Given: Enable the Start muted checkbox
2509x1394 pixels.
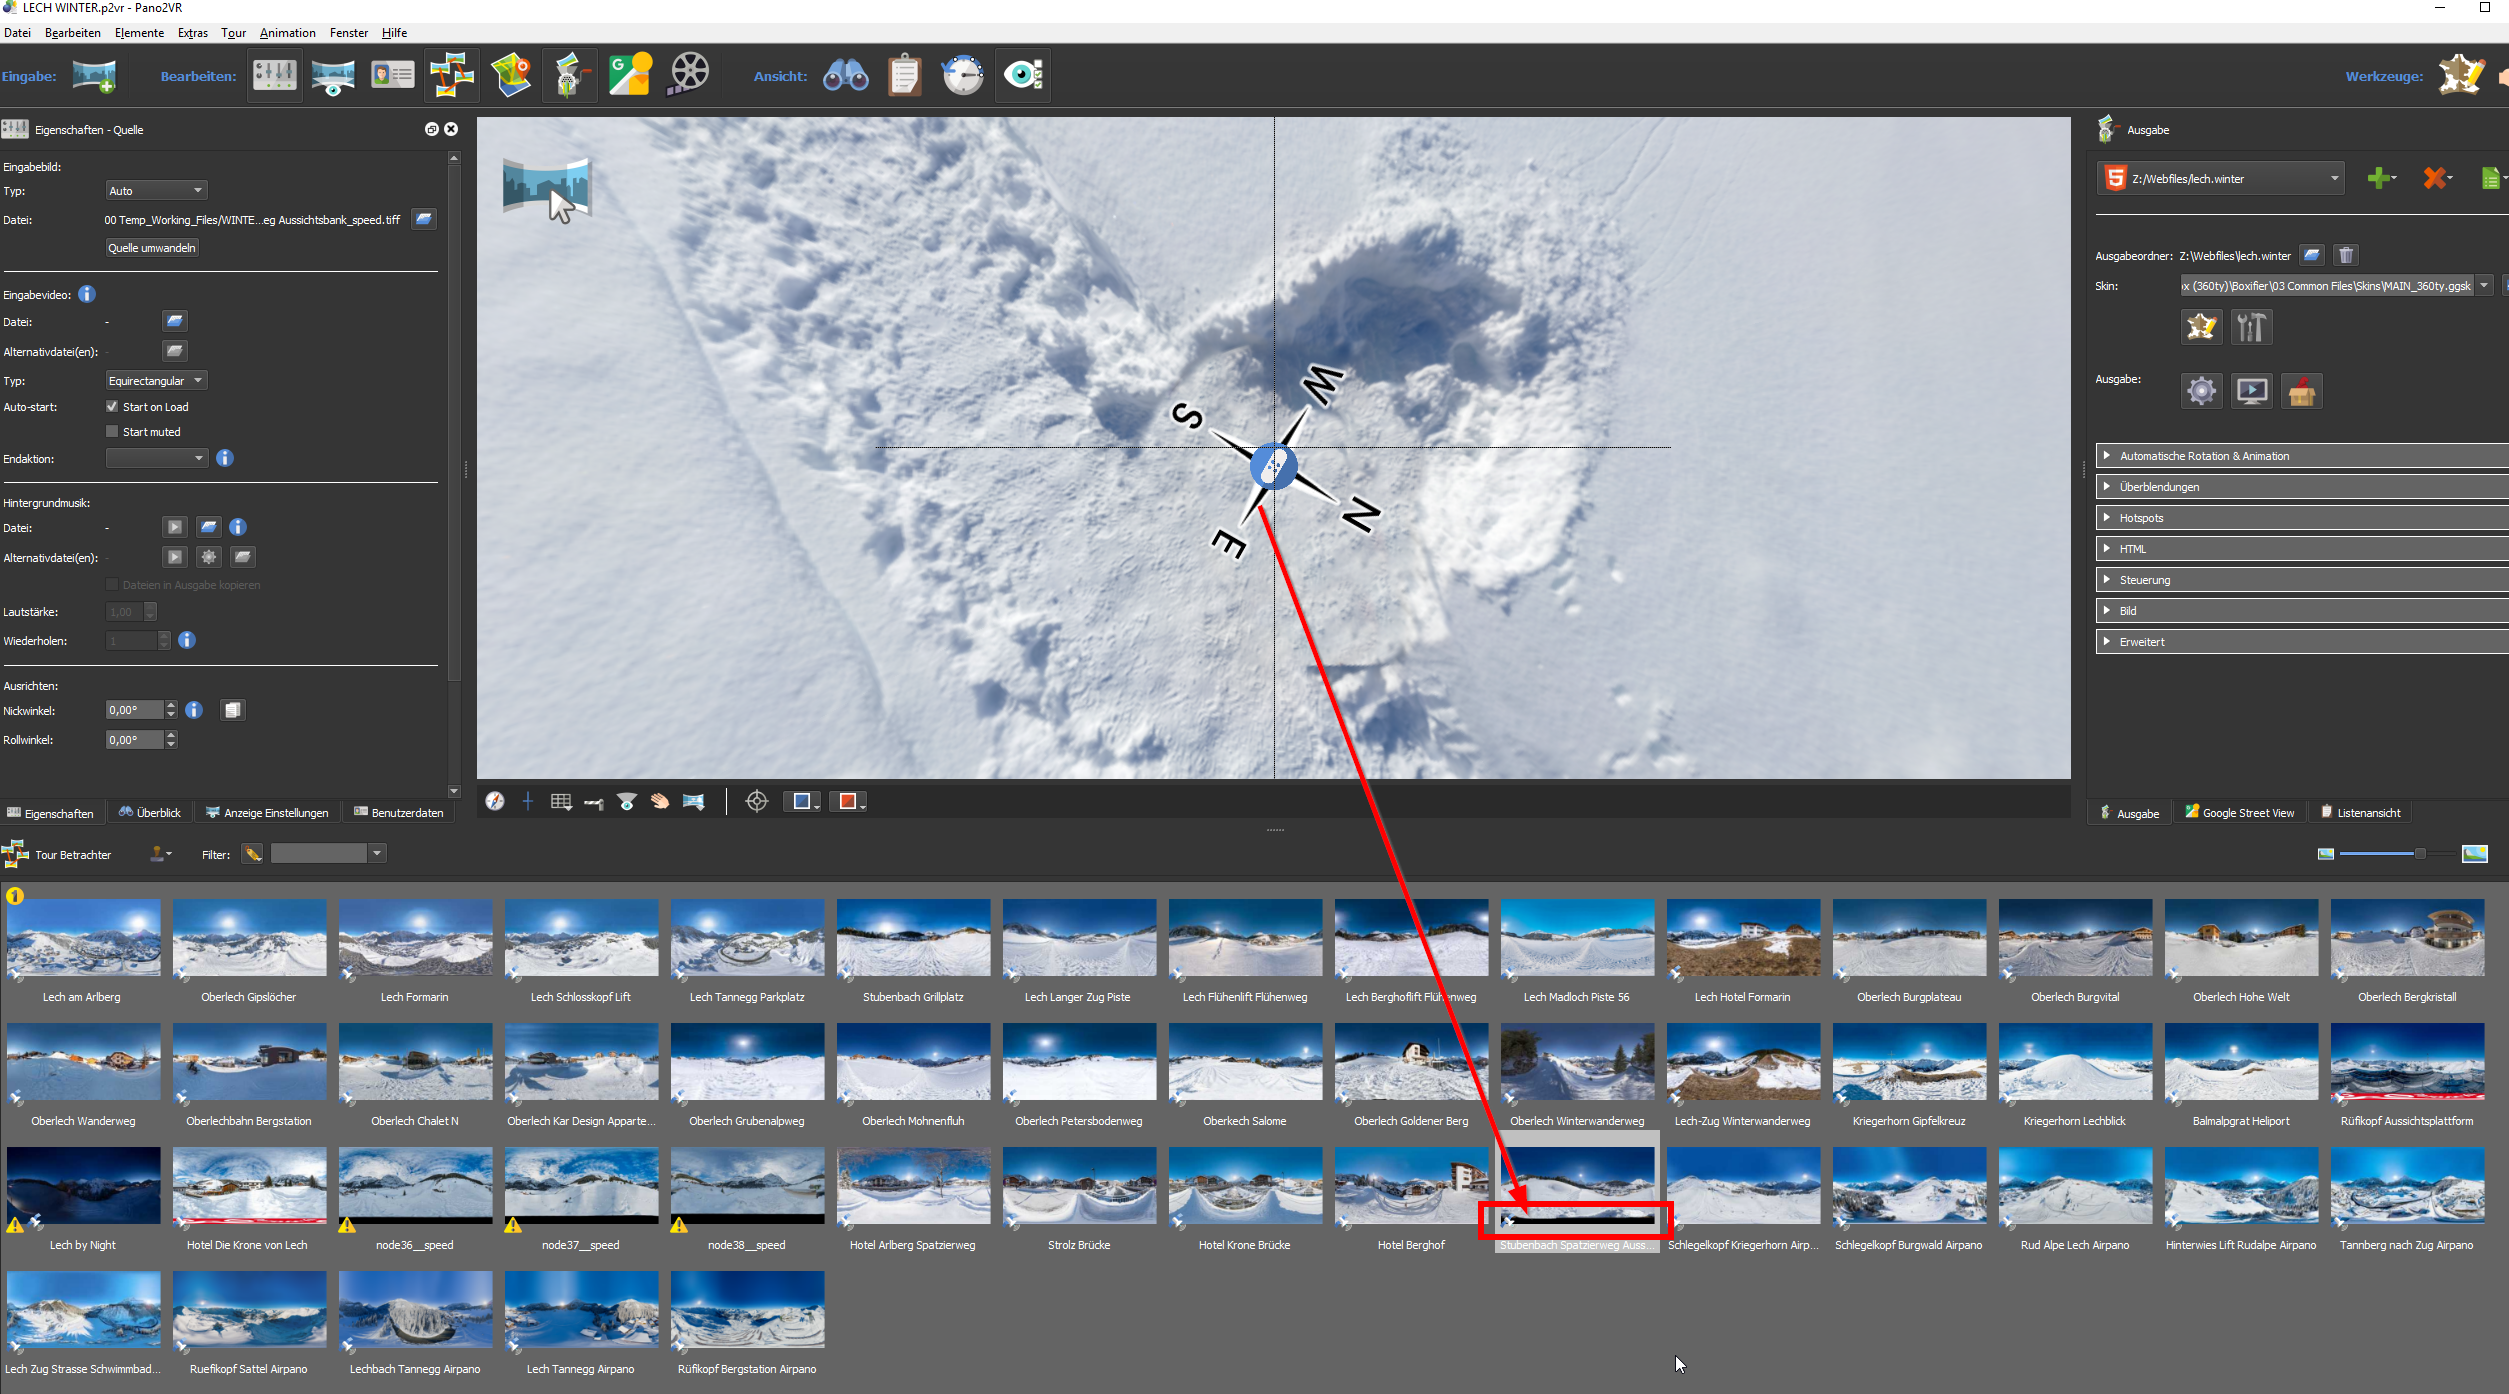Looking at the screenshot, I should (x=112, y=431).
